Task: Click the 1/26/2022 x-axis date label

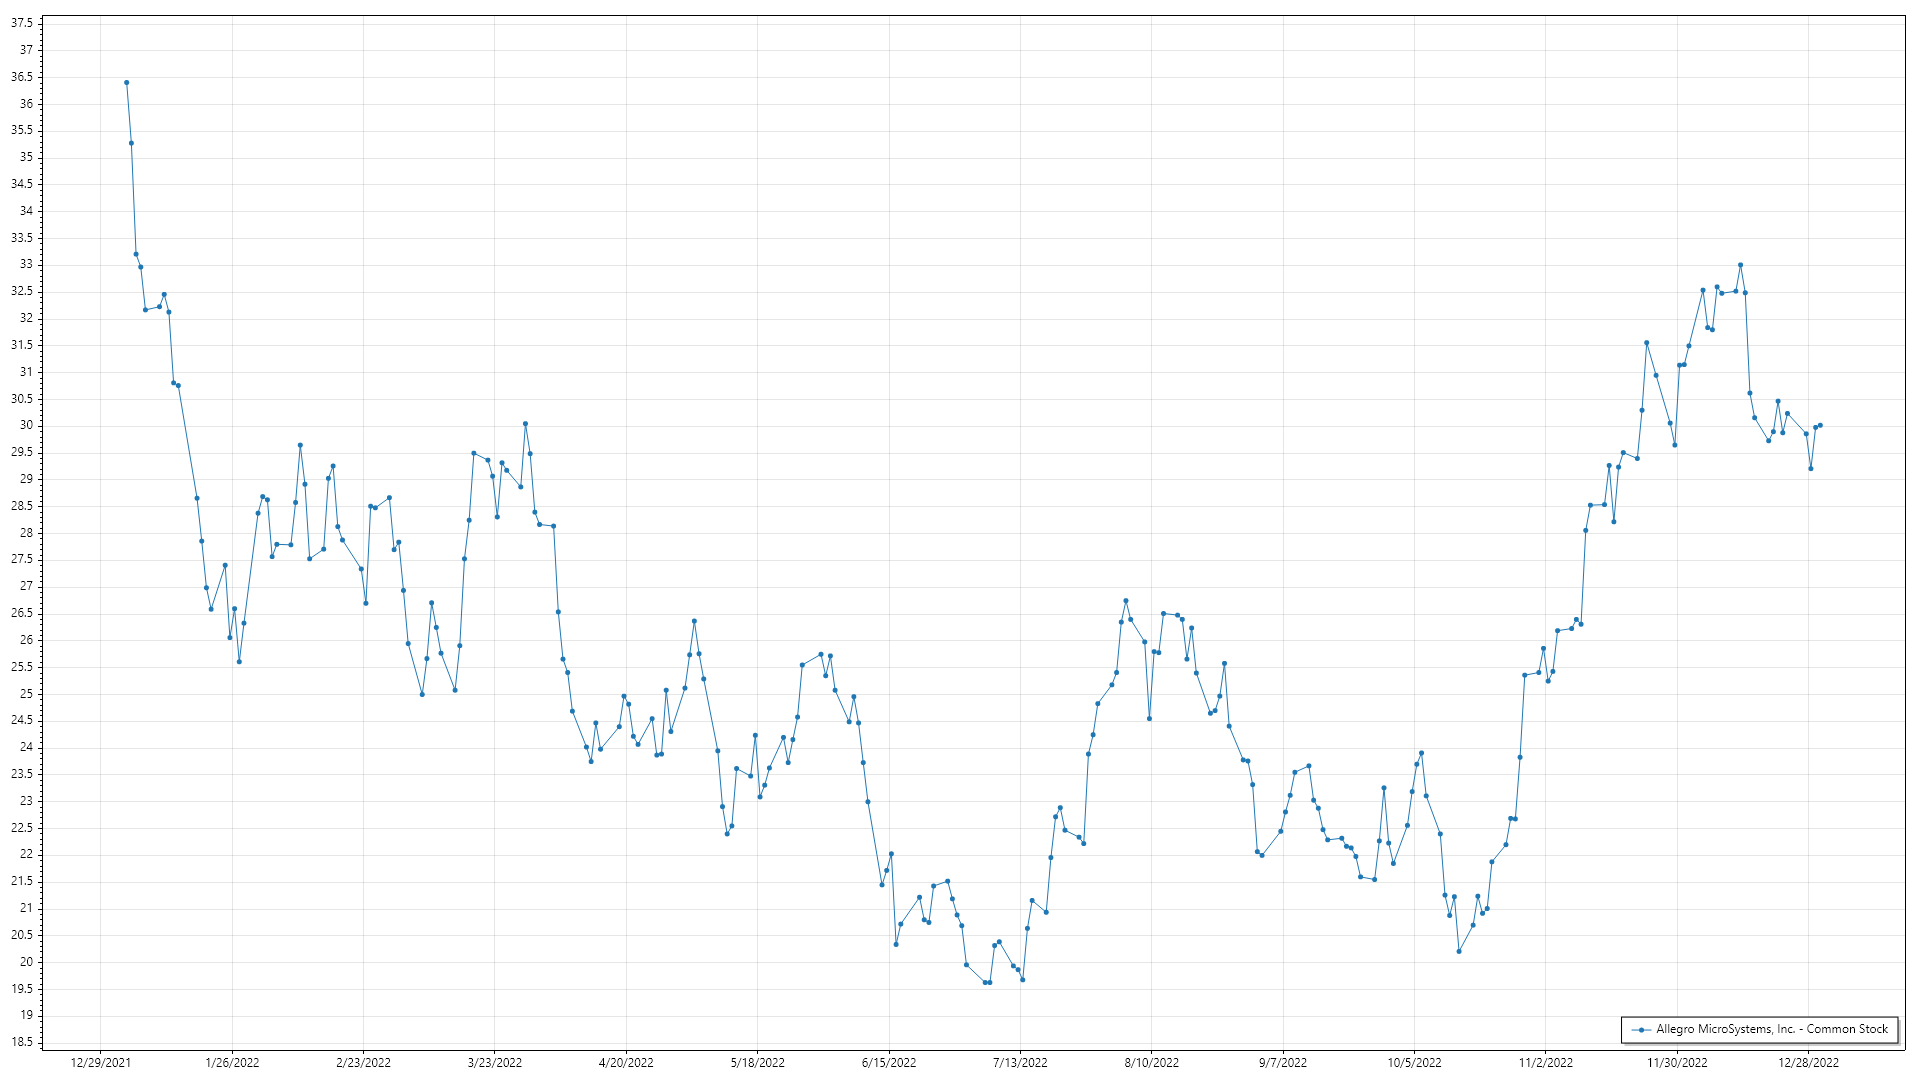Action: coord(232,1062)
